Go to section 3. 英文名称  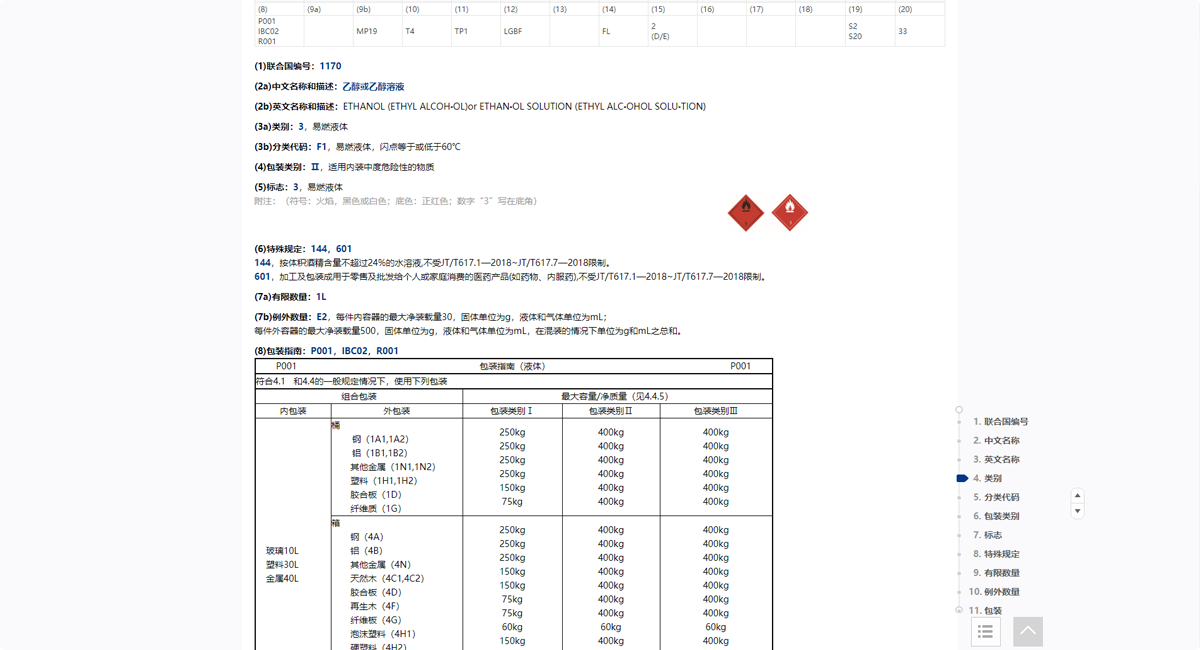[997, 460]
